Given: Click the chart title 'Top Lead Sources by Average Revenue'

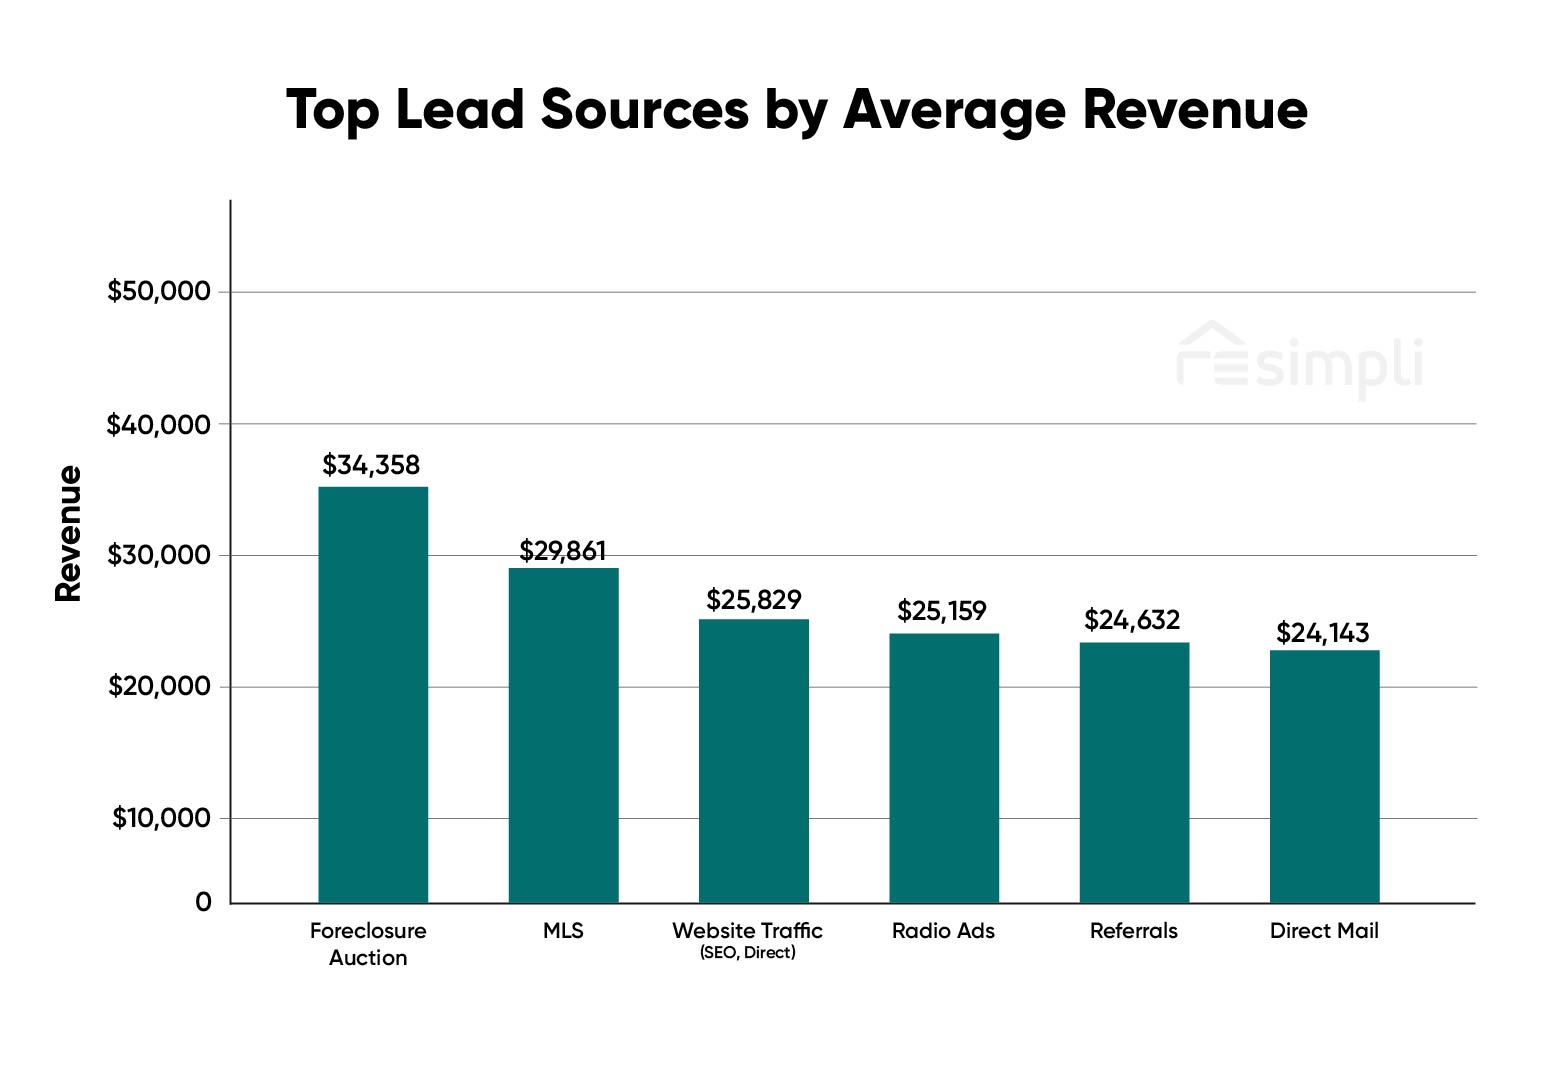Looking at the screenshot, I should point(797,110).
